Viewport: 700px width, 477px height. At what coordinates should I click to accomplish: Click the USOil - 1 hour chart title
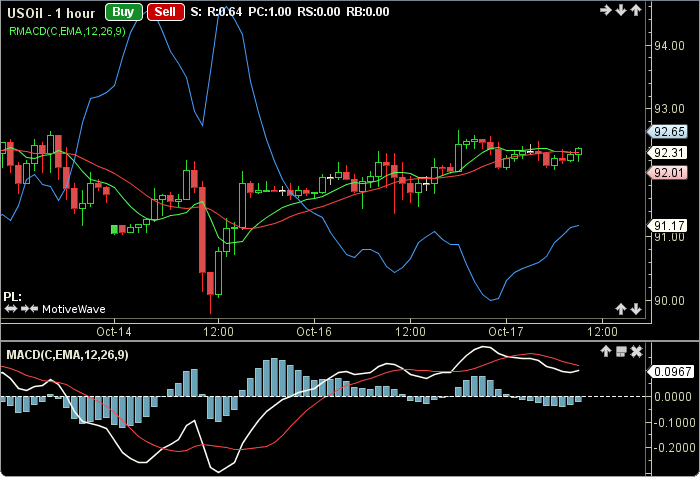(x=51, y=13)
